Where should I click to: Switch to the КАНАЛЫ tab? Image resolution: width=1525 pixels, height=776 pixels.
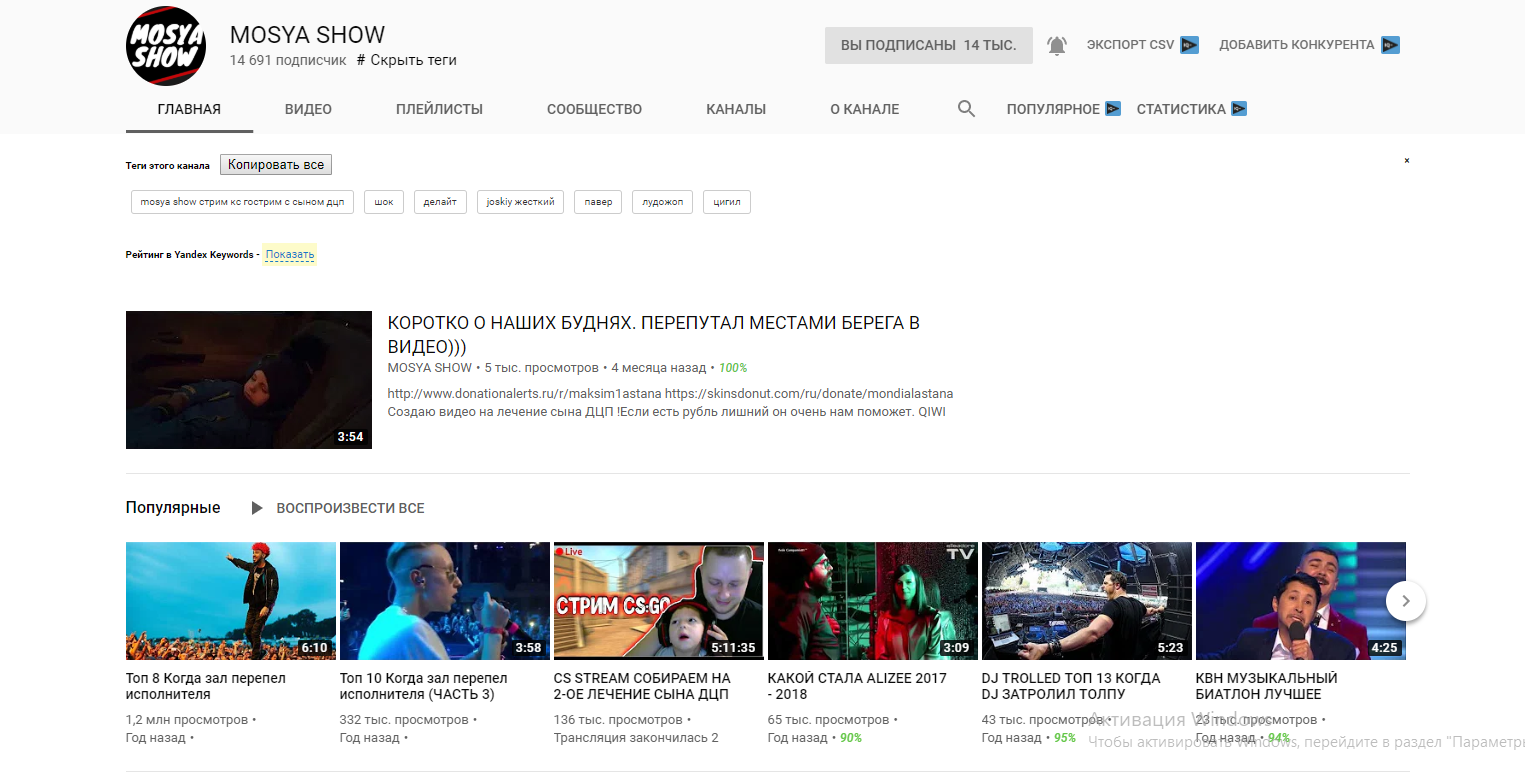(x=736, y=109)
